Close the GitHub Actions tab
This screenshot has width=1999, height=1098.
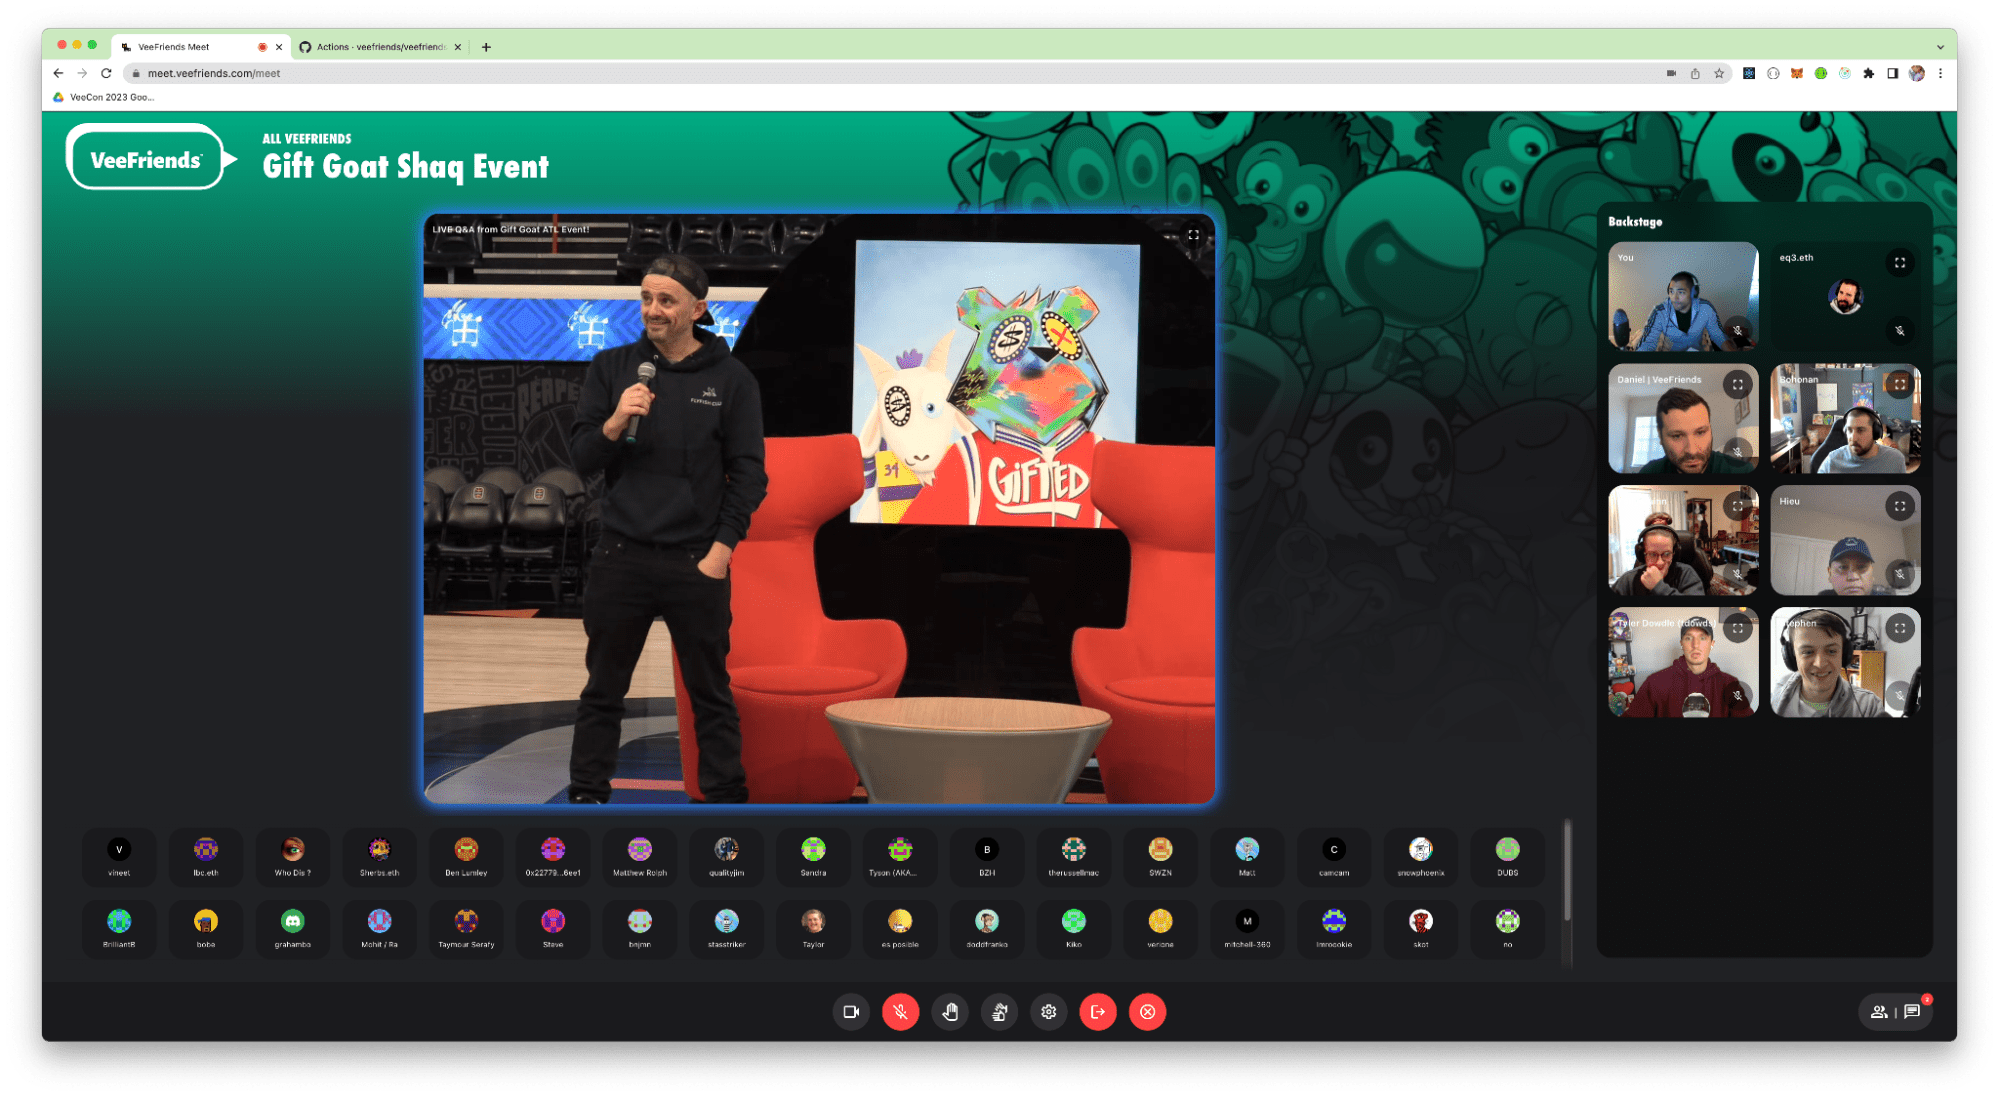(458, 47)
